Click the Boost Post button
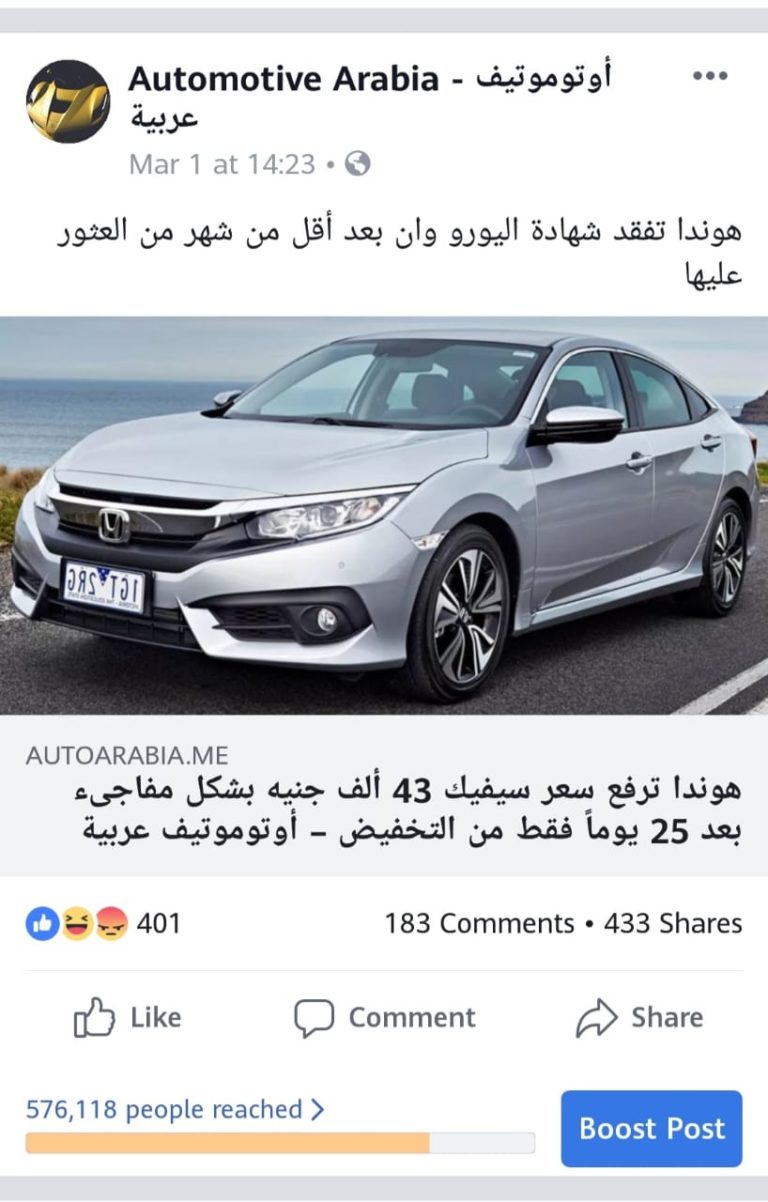Image resolution: width=768 pixels, height=1202 pixels. [651, 1129]
